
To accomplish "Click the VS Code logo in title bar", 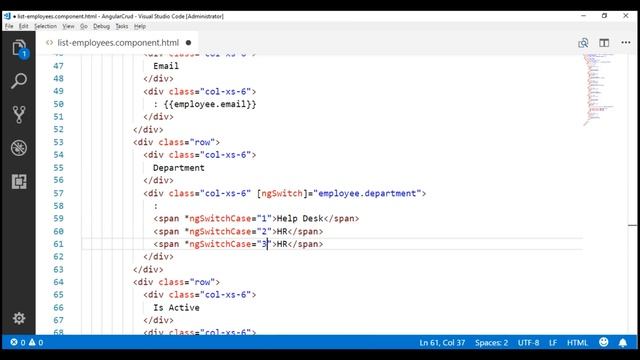I will click(7, 16).
